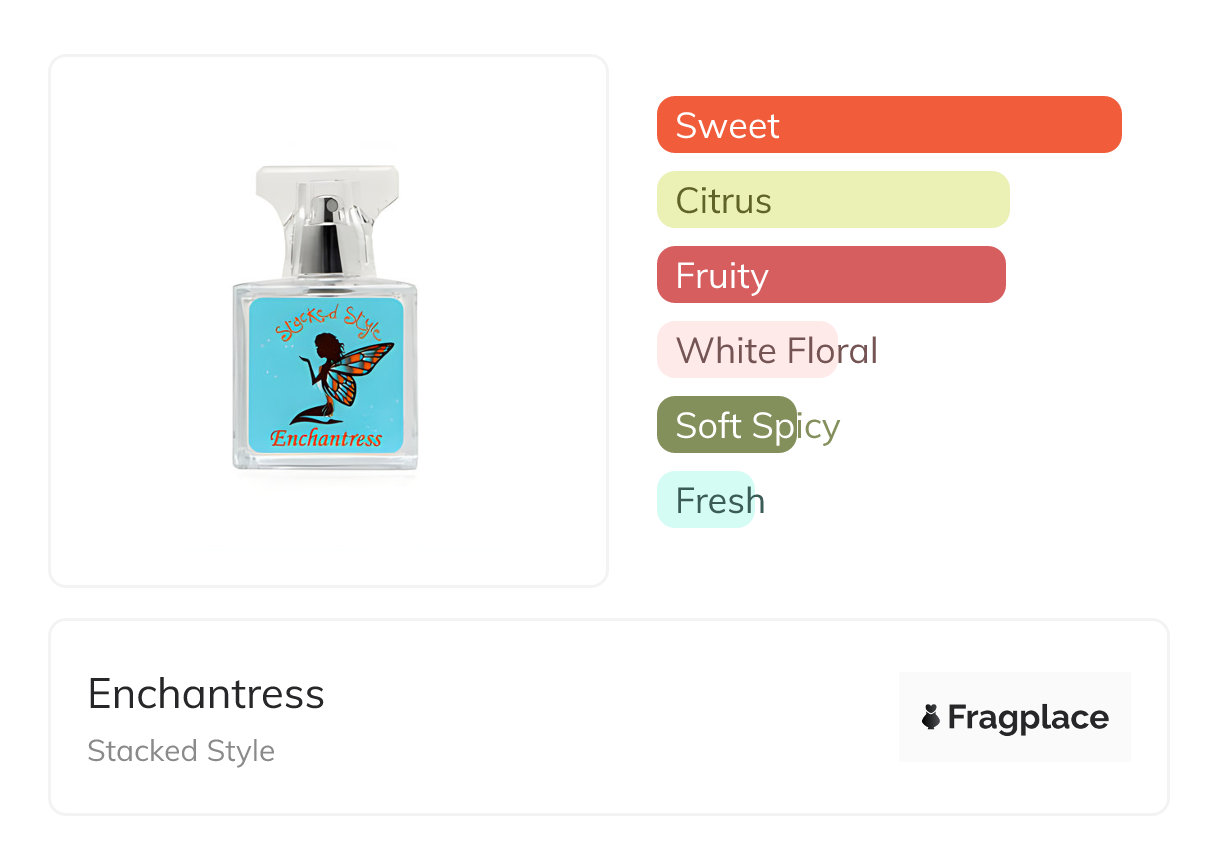Select the Soft Spicy accord bar

tap(727, 425)
